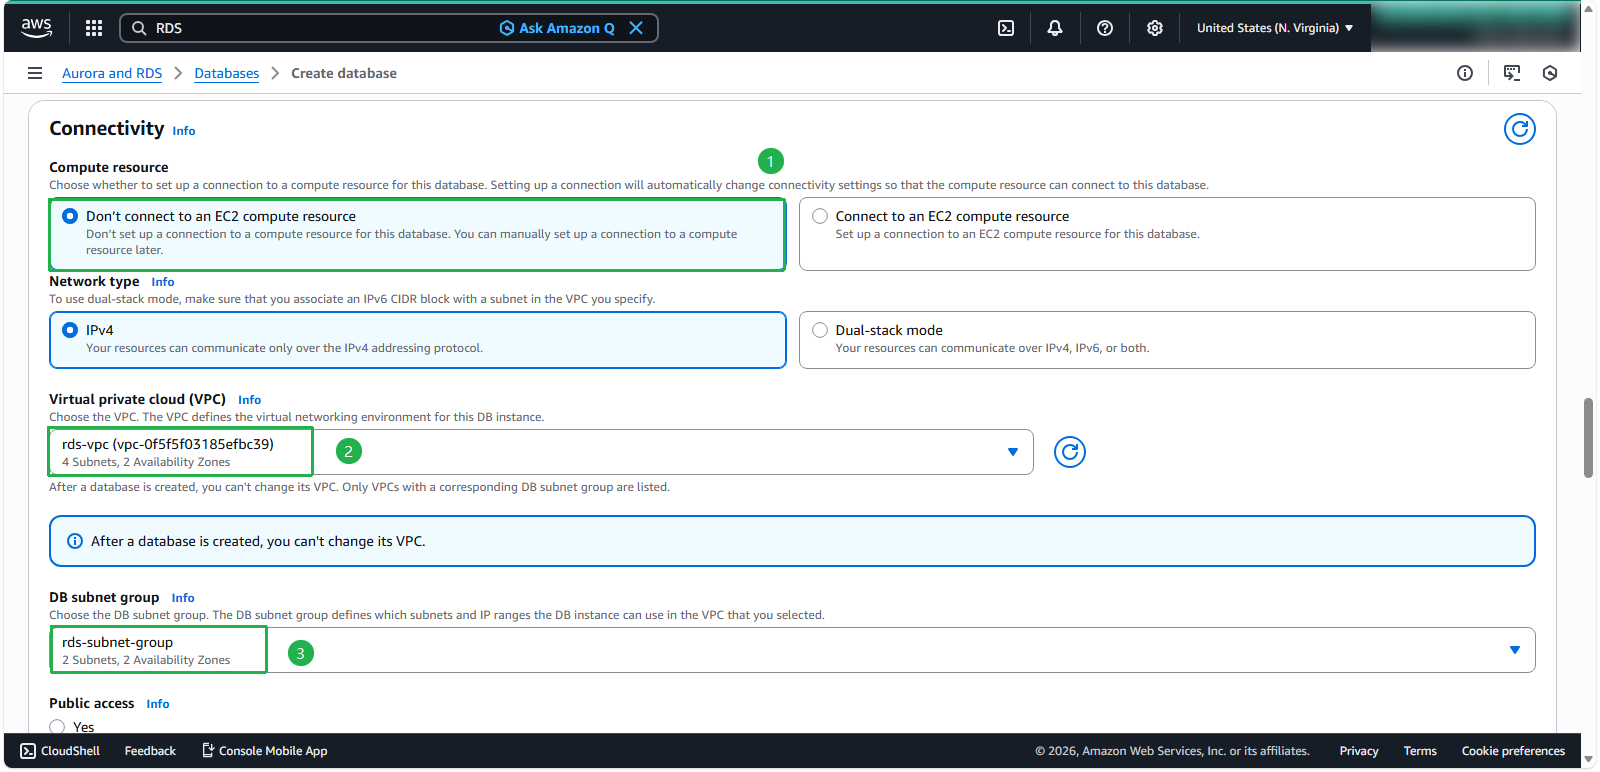Image resolution: width=1600 pixels, height=772 pixels.
Task: Open the AWS home logo
Action: [37, 28]
